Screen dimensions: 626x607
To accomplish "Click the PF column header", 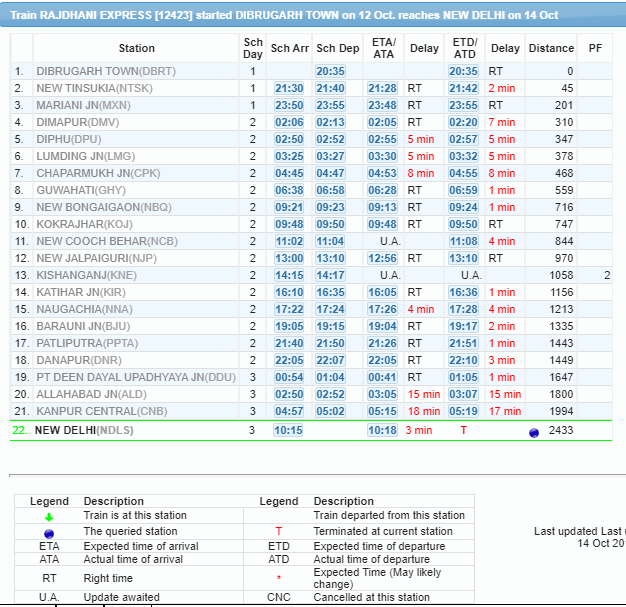I will [x=595, y=48].
